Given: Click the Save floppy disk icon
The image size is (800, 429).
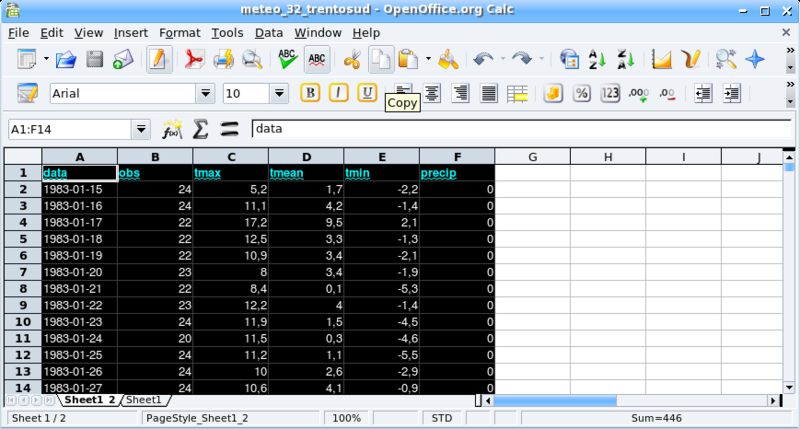Looking at the screenshot, I should click(94, 59).
